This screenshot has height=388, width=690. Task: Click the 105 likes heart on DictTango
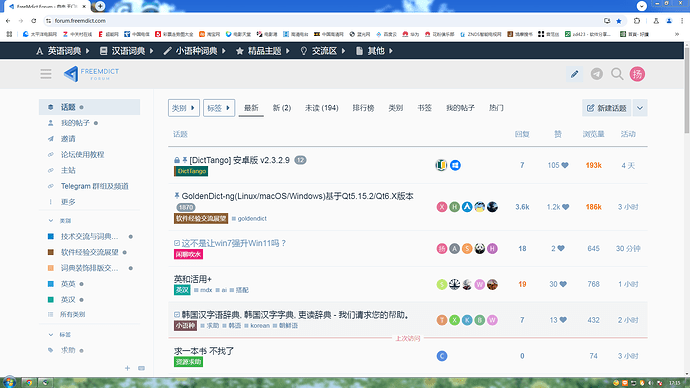pyautogui.click(x=558, y=165)
